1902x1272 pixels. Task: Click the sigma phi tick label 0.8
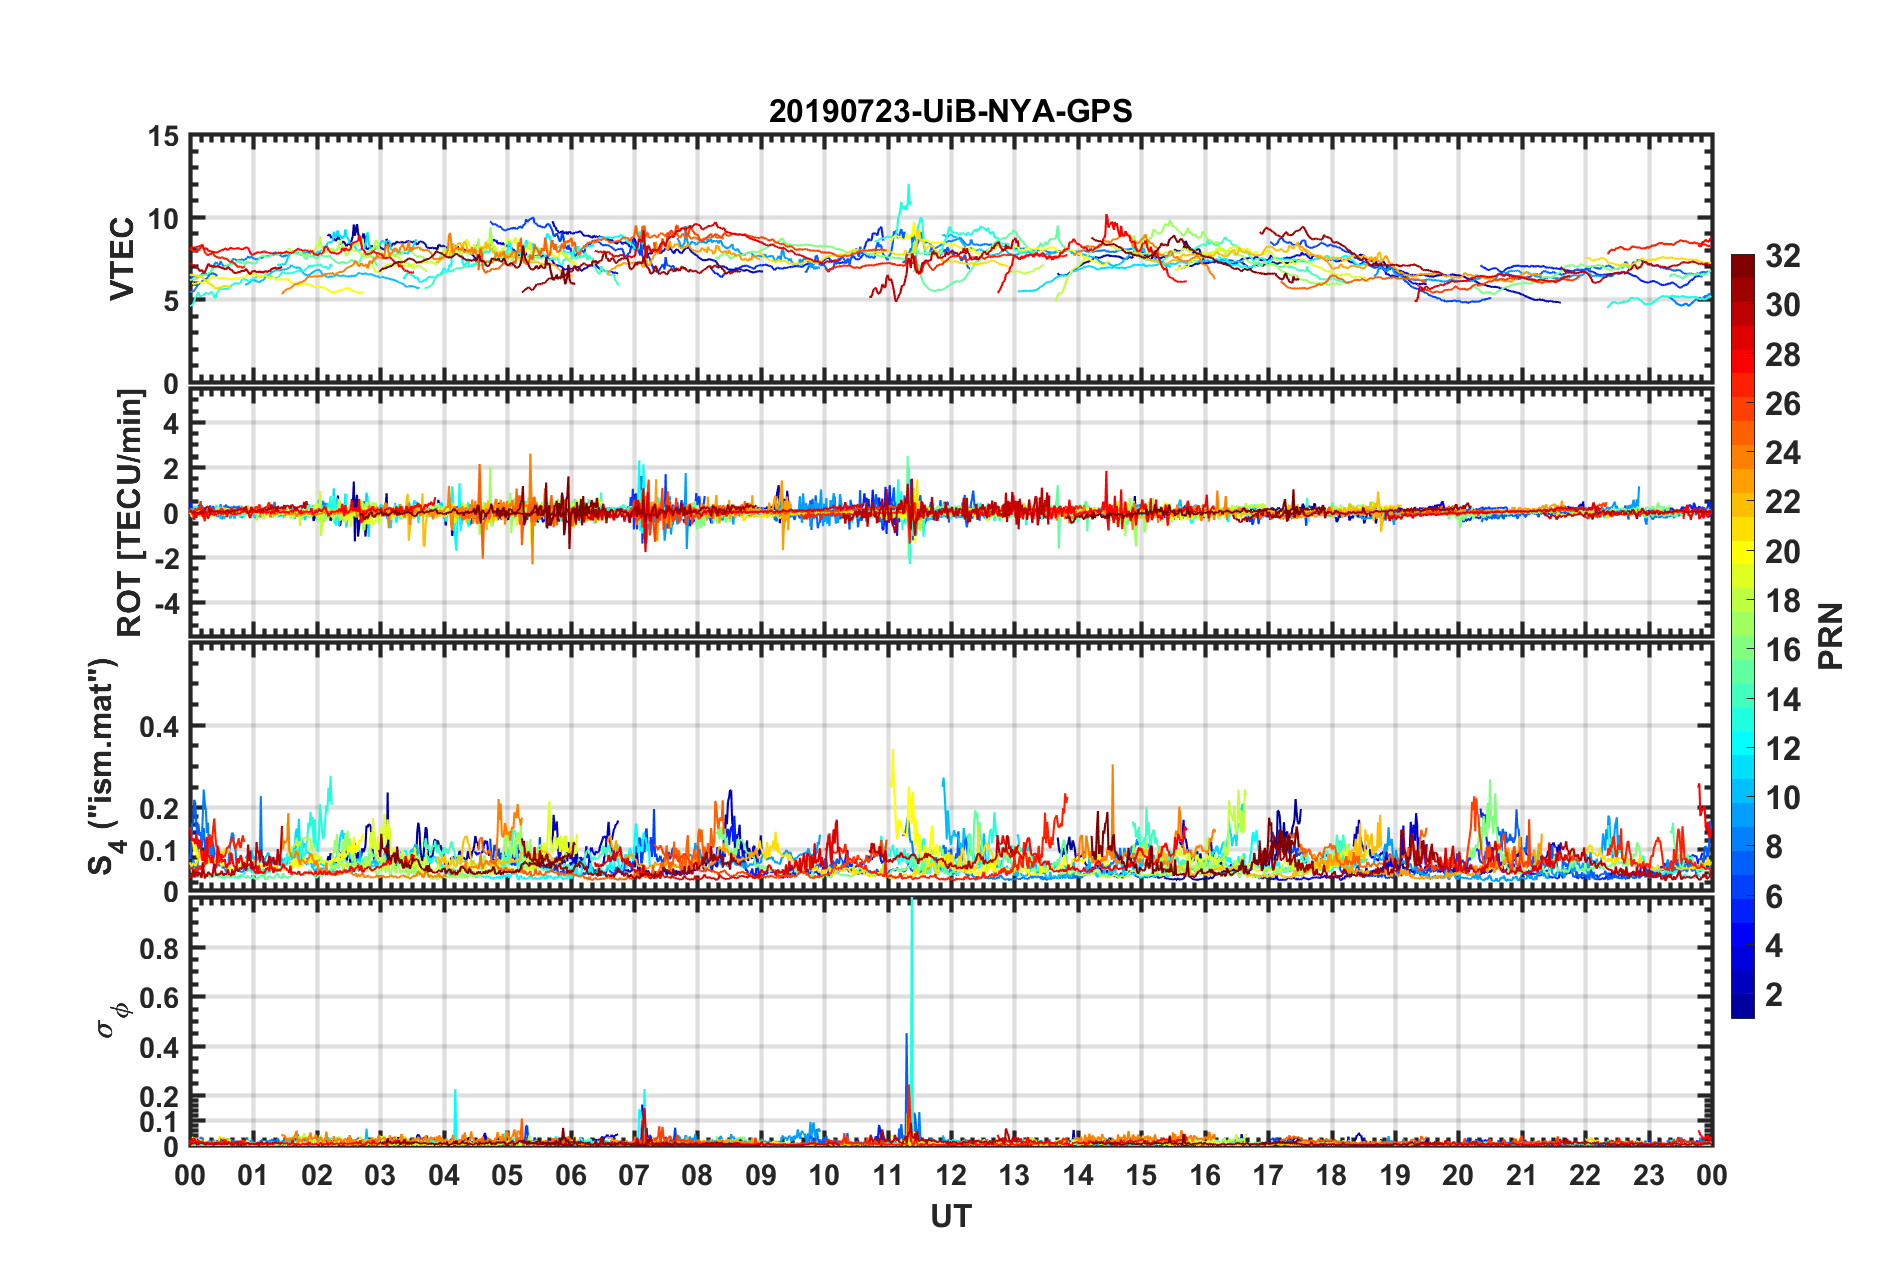[x=160, y=948]
